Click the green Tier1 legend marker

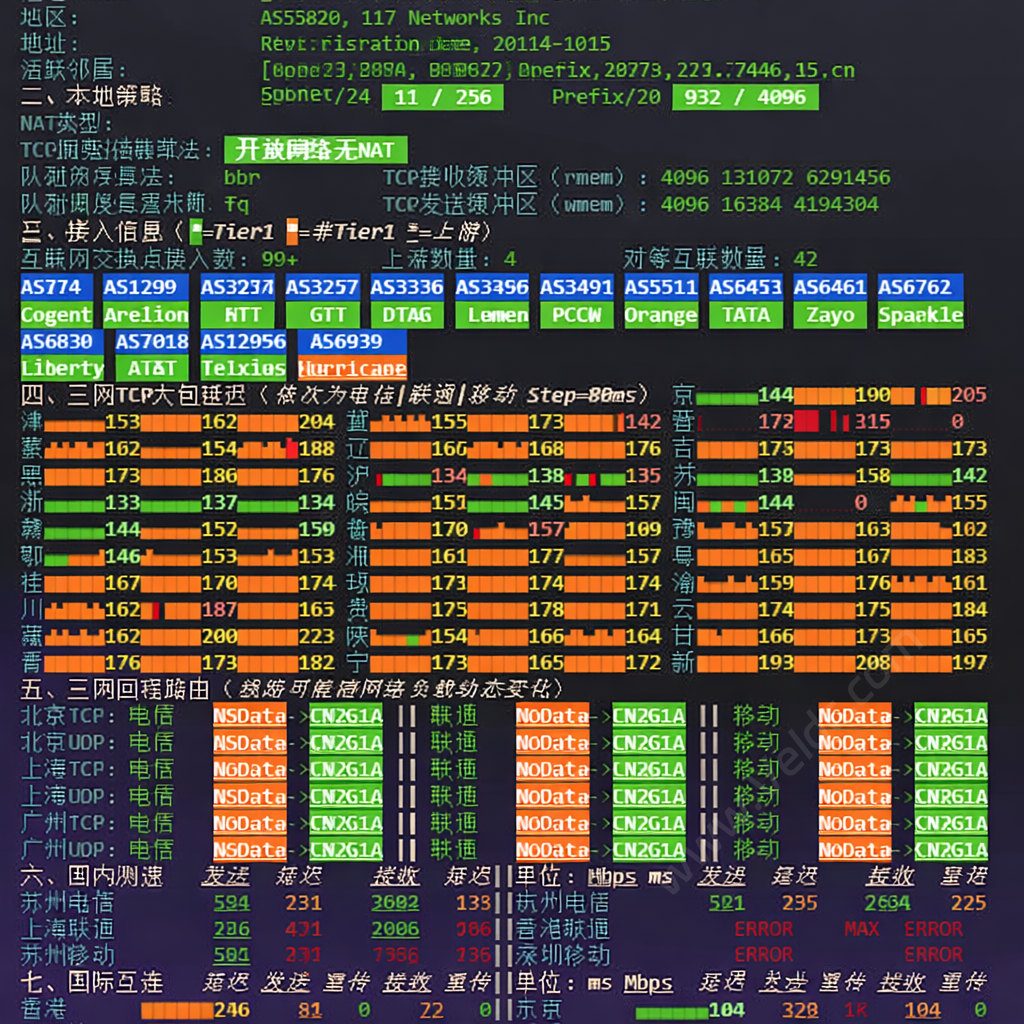click(x=195, y=232)
